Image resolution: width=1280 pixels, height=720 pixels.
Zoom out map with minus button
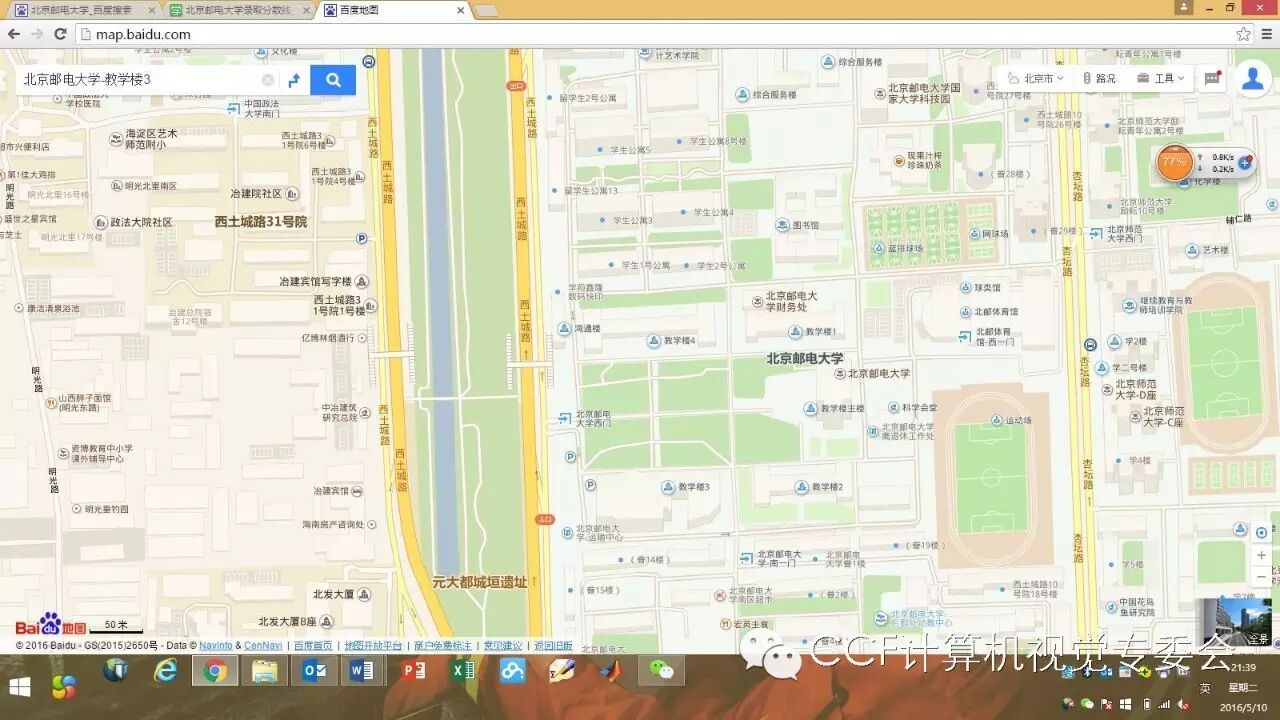click(x=1261, y=578)
